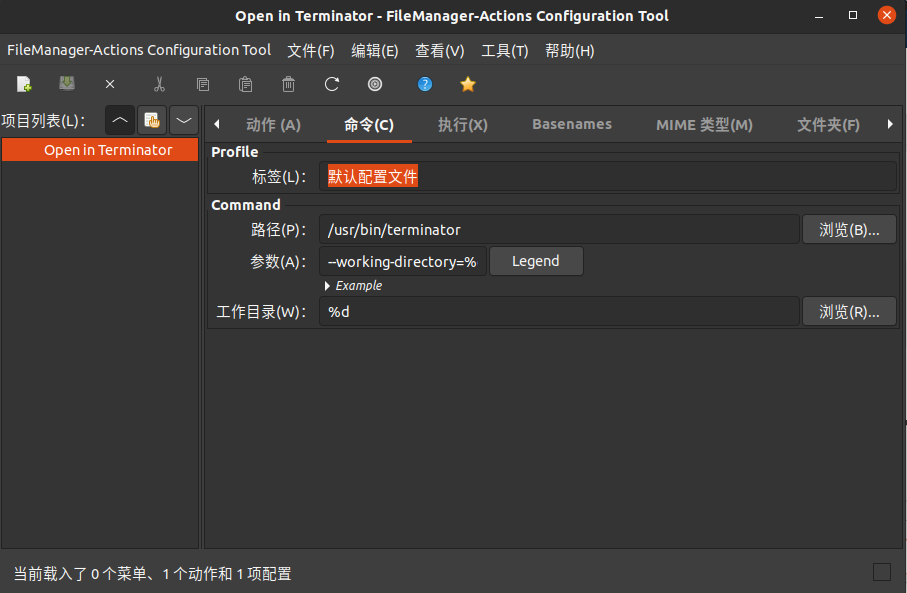Screen dimensions: 907x593
Task: Delete the action with the trash icon
Action: tap(288, 84)
